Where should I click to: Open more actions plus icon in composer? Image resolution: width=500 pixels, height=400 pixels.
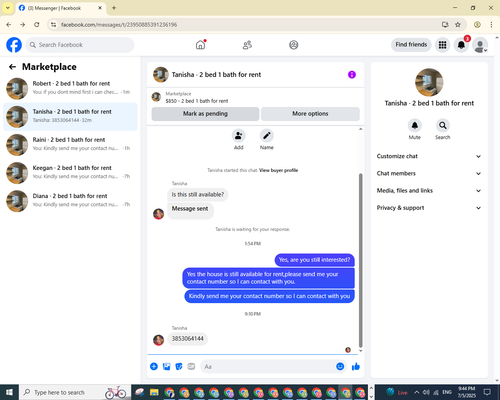(154, 367)
